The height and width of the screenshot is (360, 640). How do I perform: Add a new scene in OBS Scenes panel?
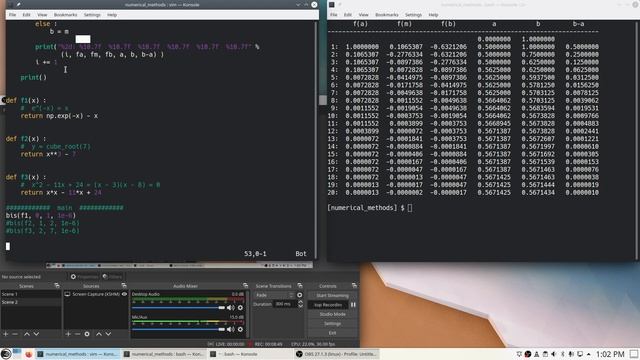click(x=6, y=334)
